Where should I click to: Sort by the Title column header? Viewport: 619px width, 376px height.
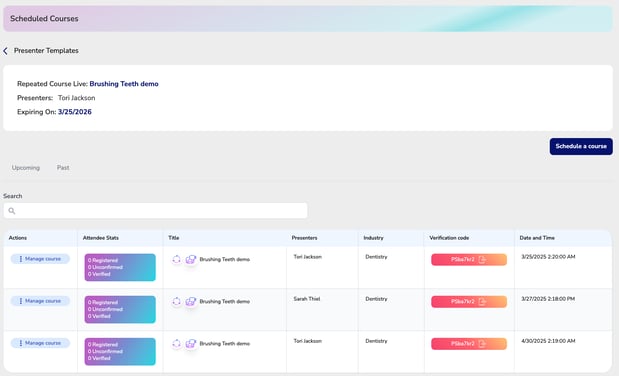[174, 238]
